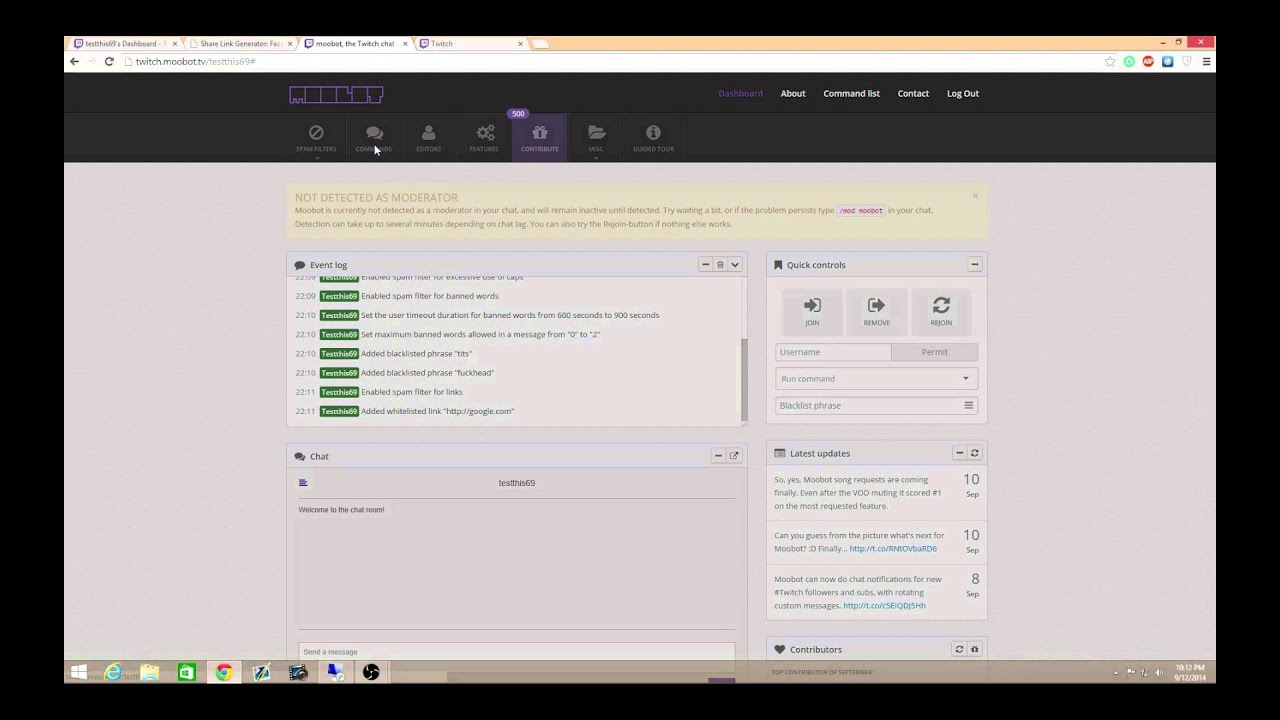The image size is (1280, 720).
Task: Click the 500 contribute badge
Action: pyautogui.click(x=518, y=114)
